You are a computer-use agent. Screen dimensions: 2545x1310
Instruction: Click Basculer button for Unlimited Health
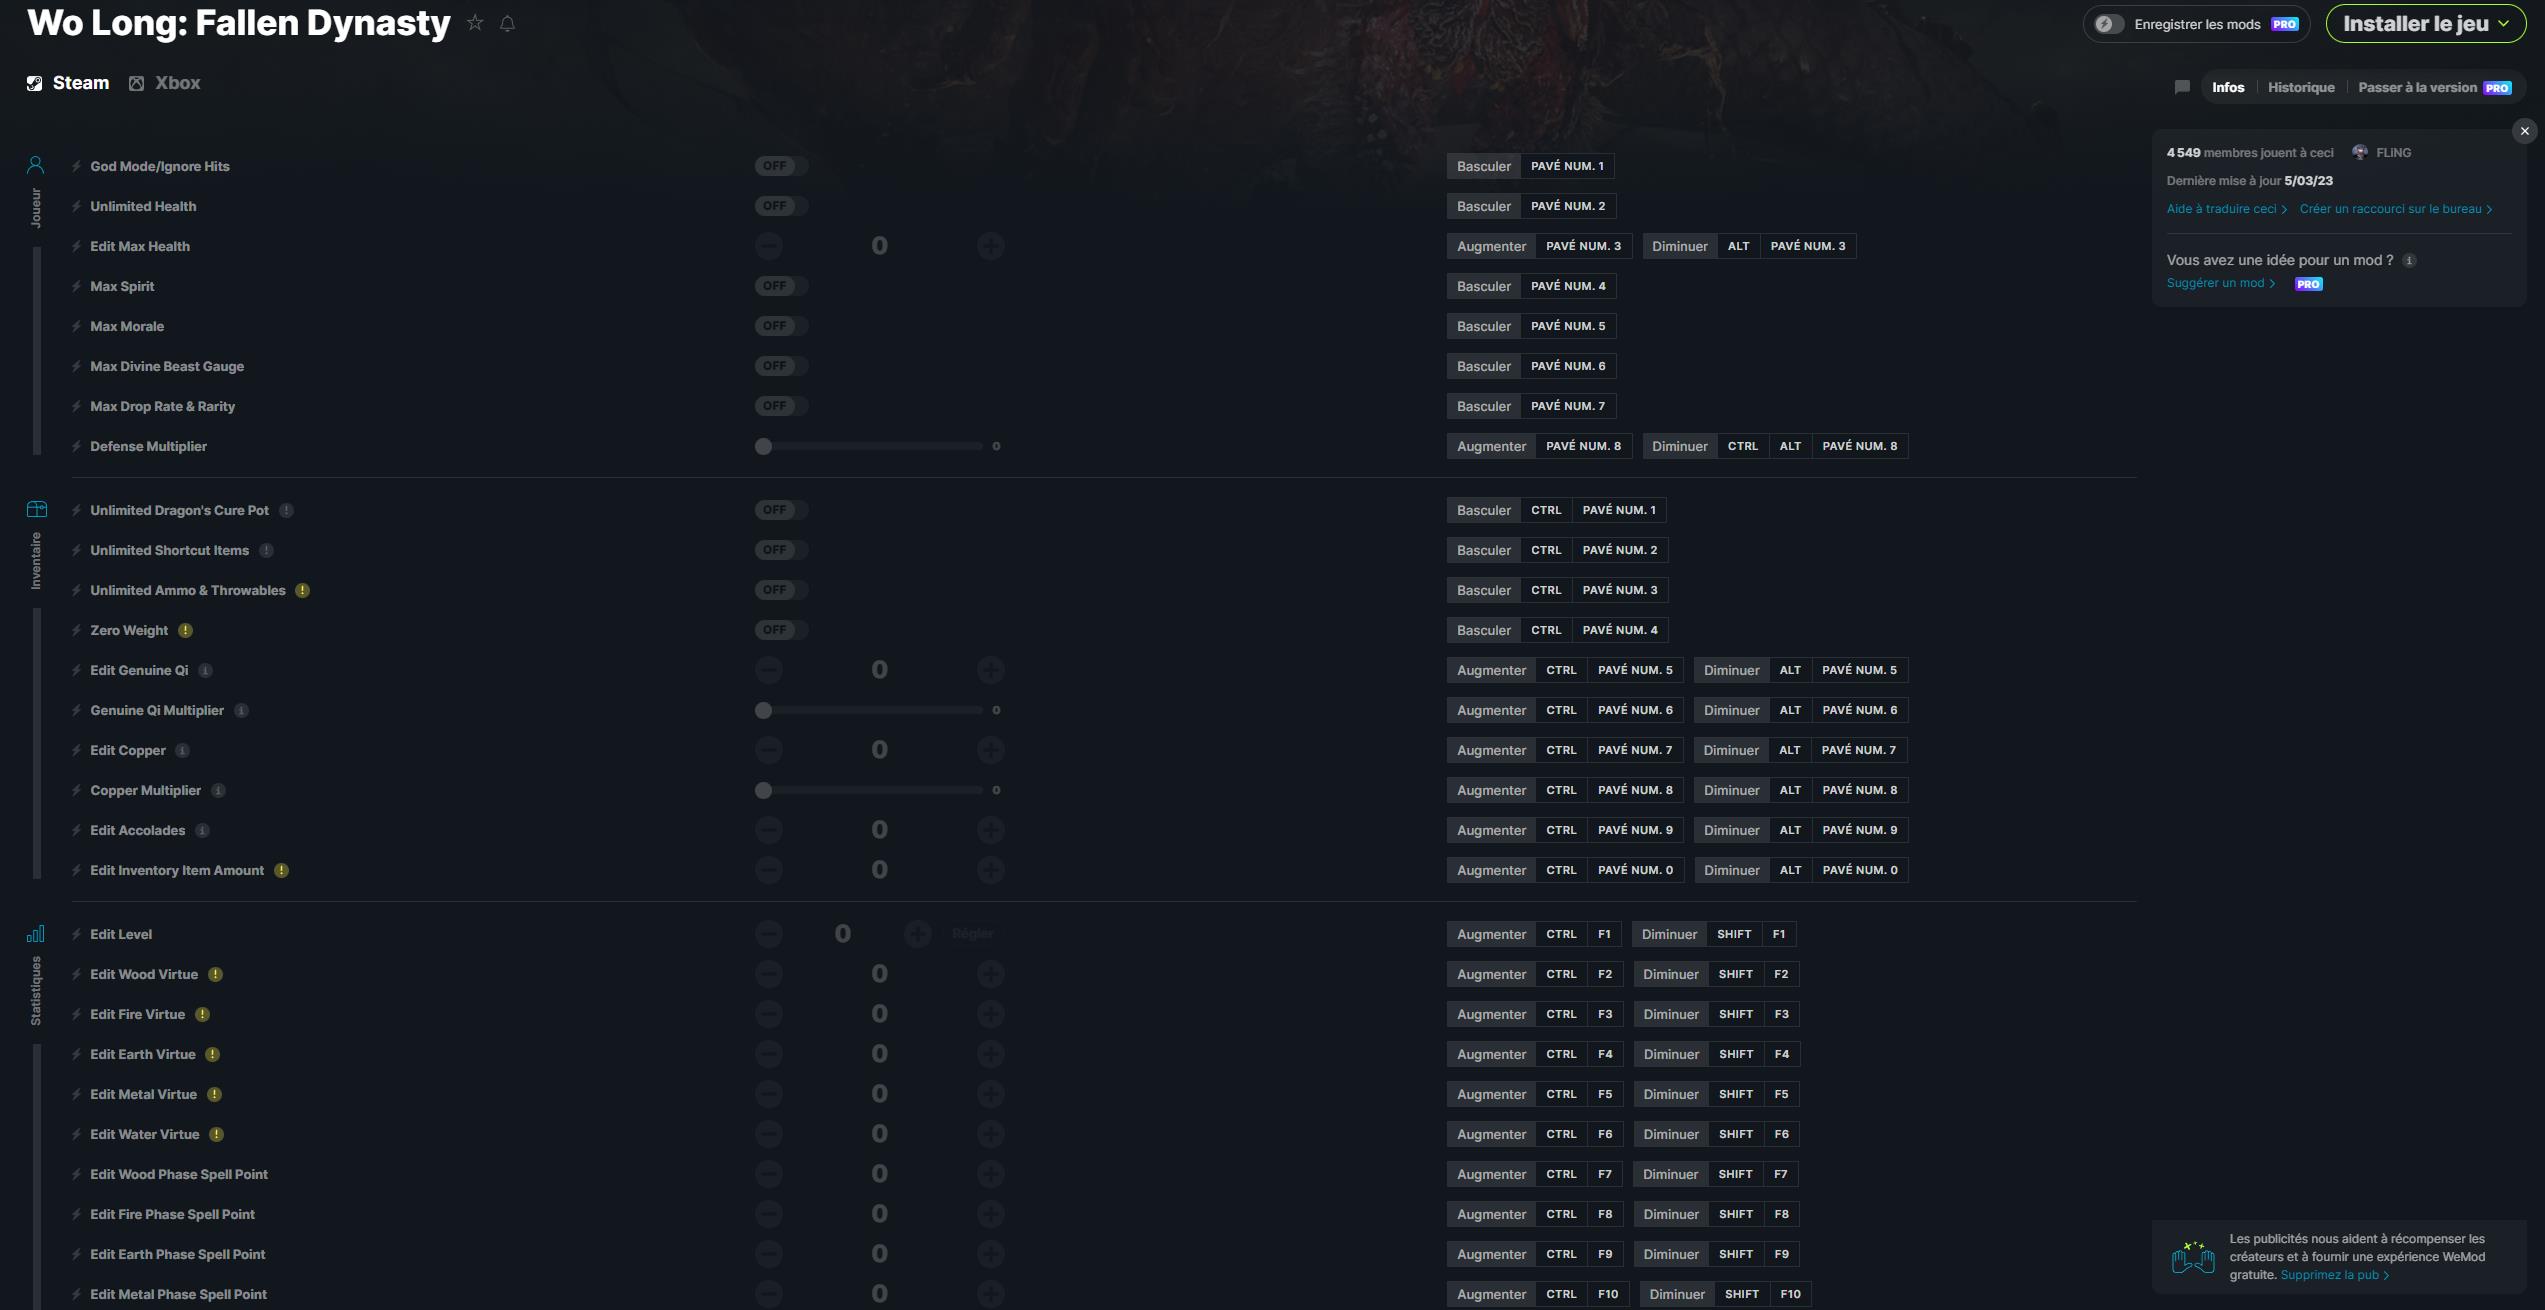click(x=1483, y=206)
